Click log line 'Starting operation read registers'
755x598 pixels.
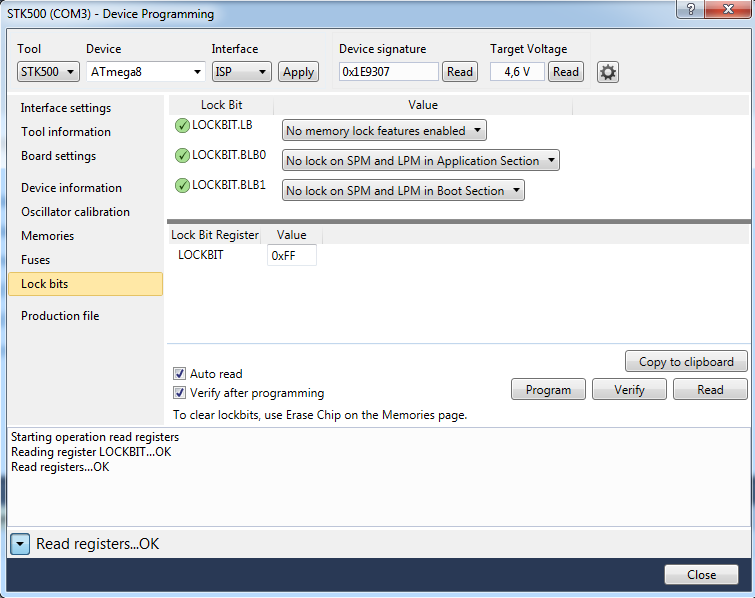95,437
